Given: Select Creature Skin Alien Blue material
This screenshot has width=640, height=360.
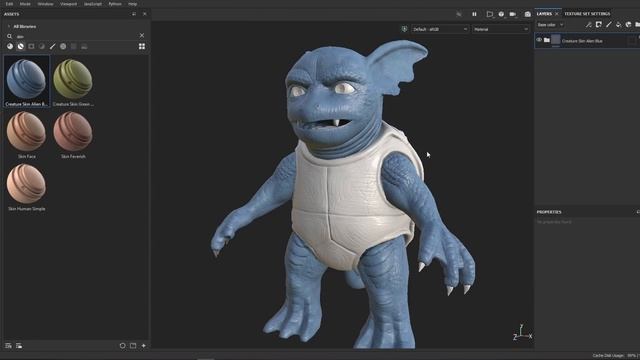Looking at the screenshot, I should [27, 82].
